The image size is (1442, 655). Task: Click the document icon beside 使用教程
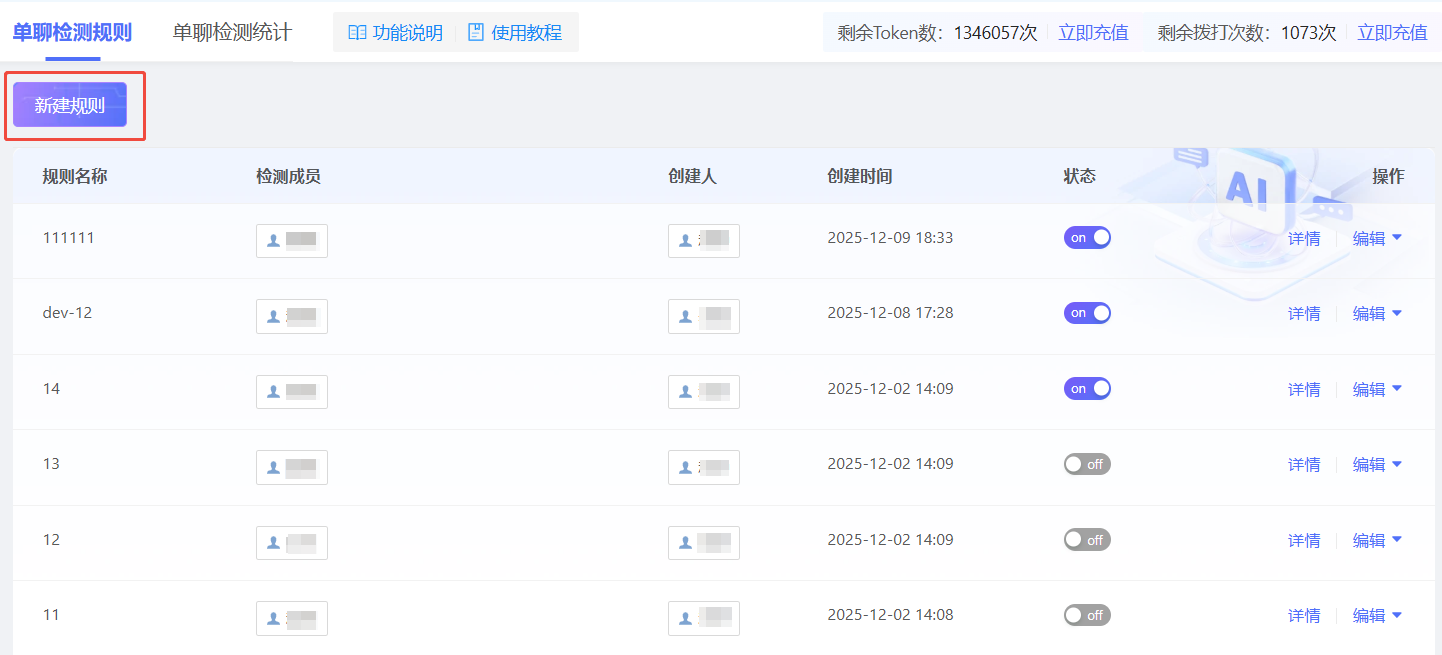point(476,33)
